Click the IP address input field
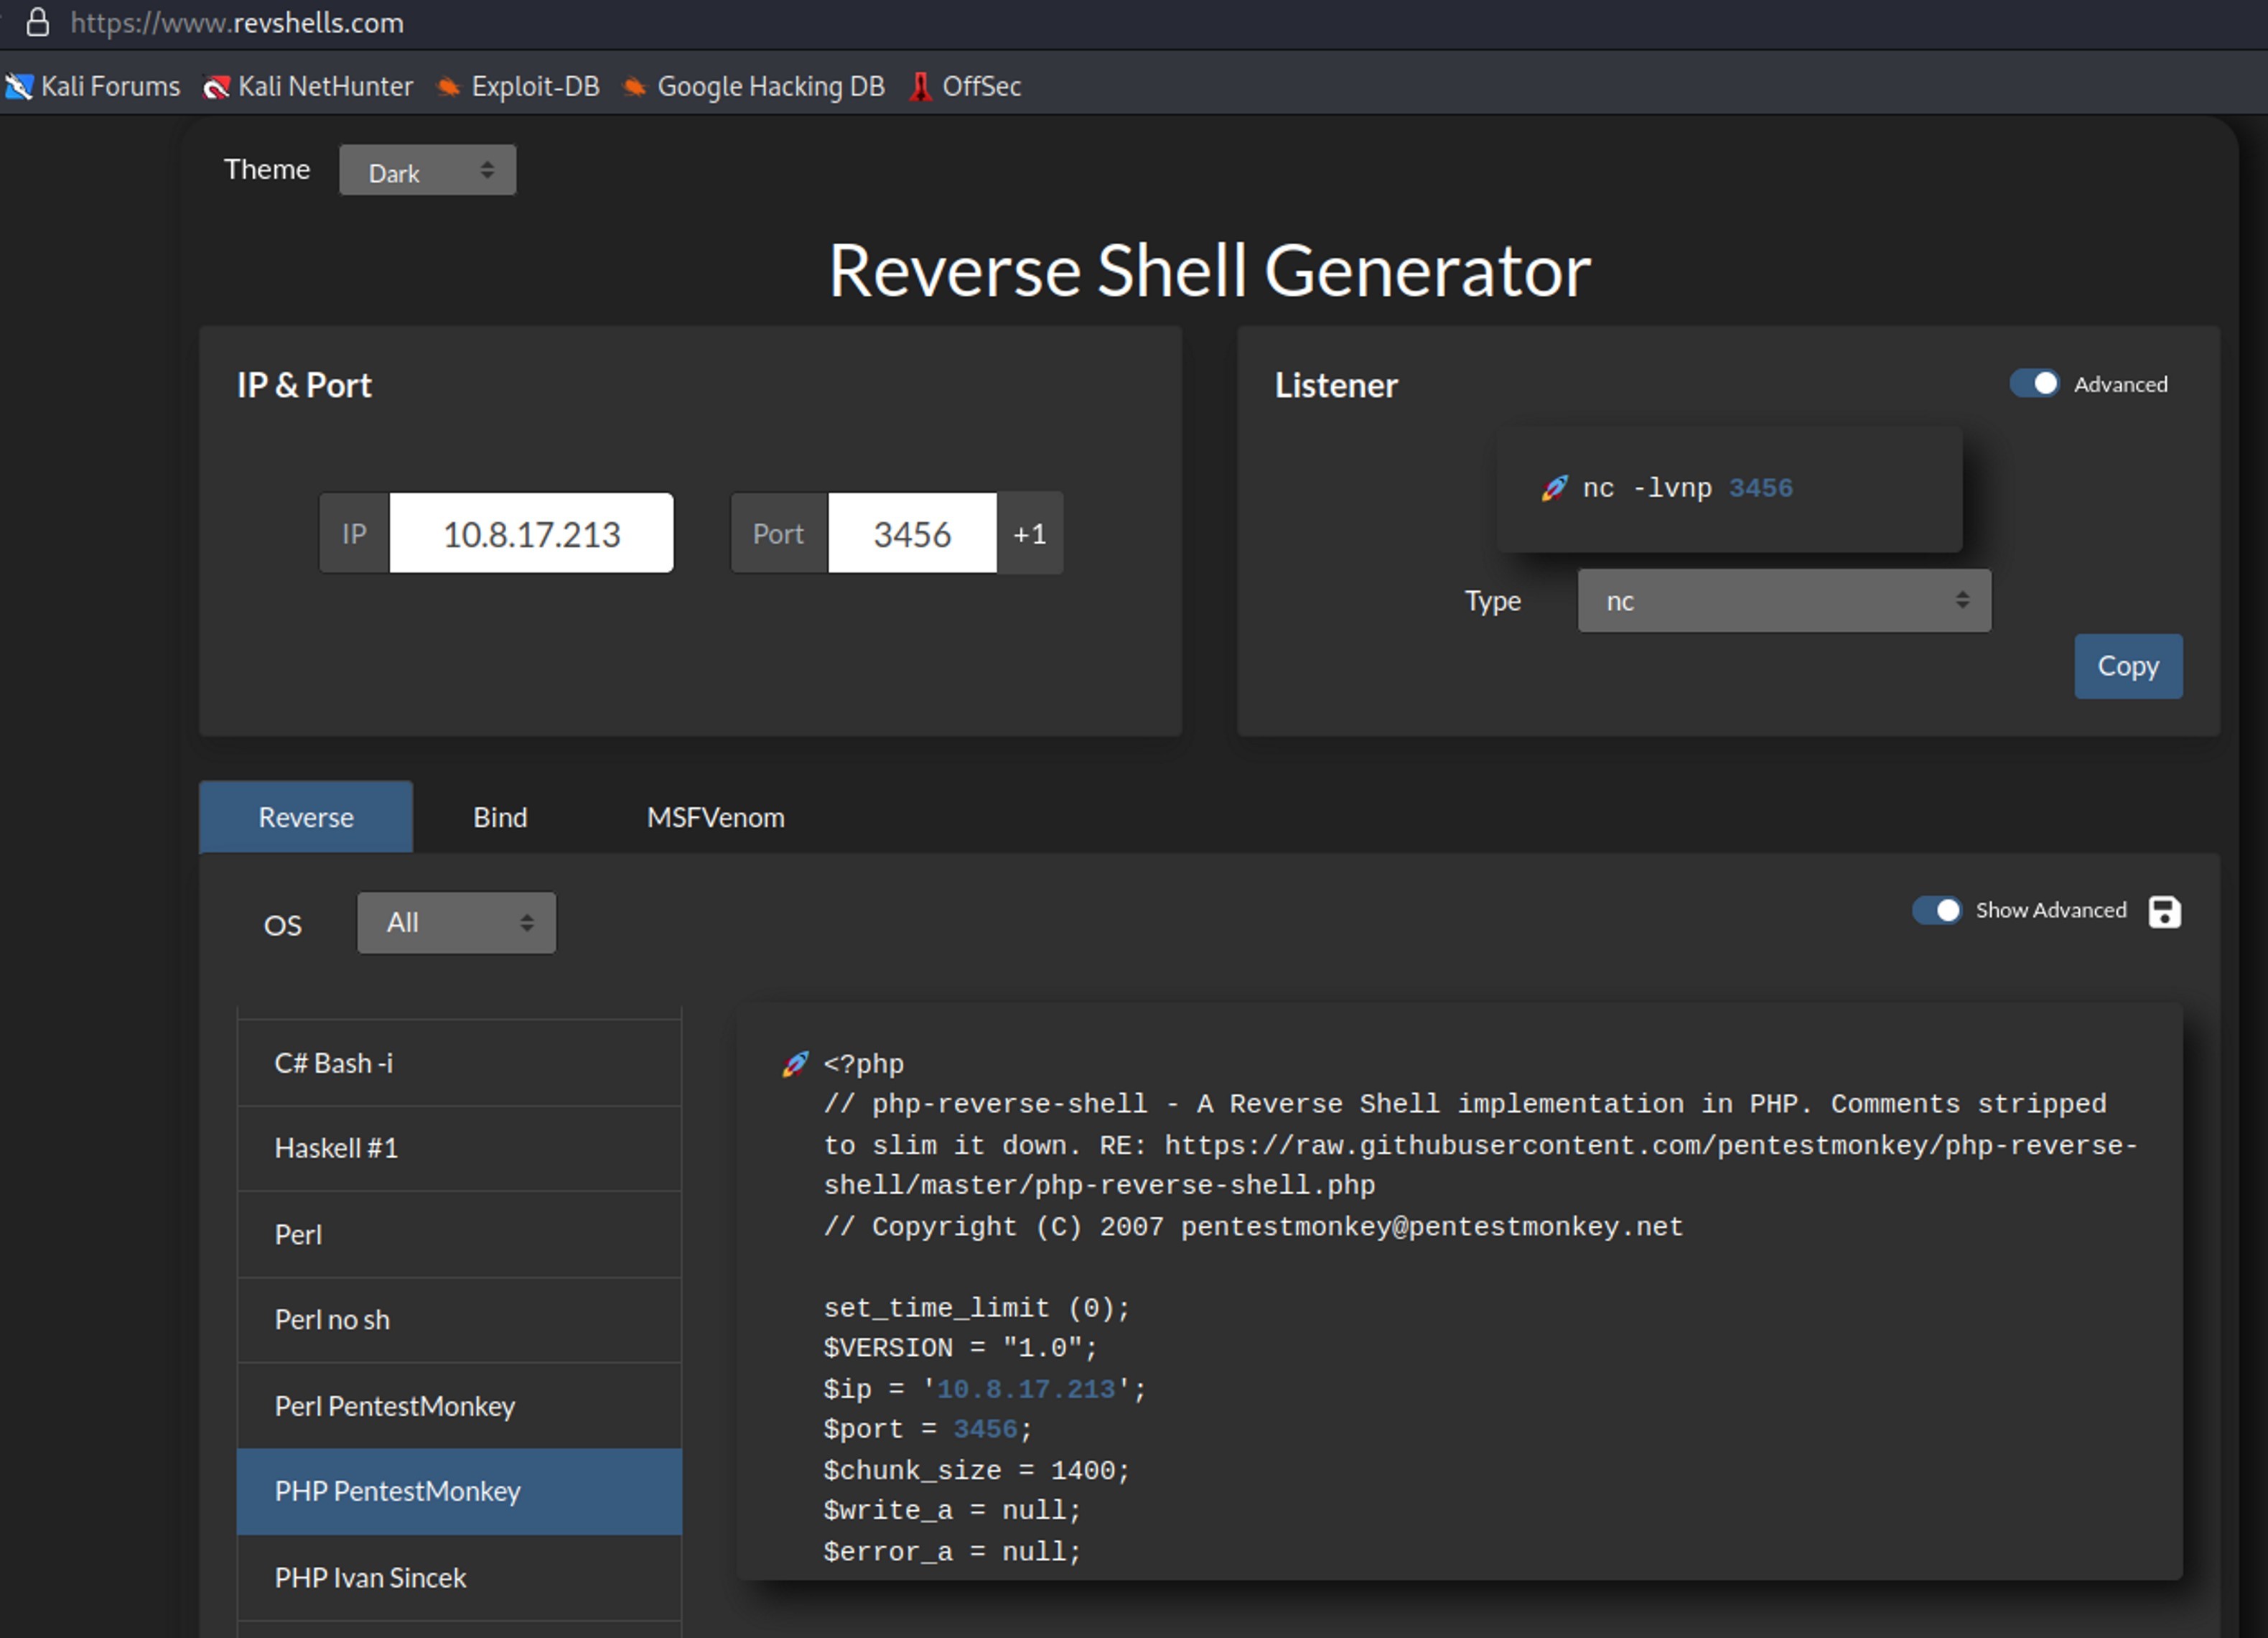 coord(531,533)
